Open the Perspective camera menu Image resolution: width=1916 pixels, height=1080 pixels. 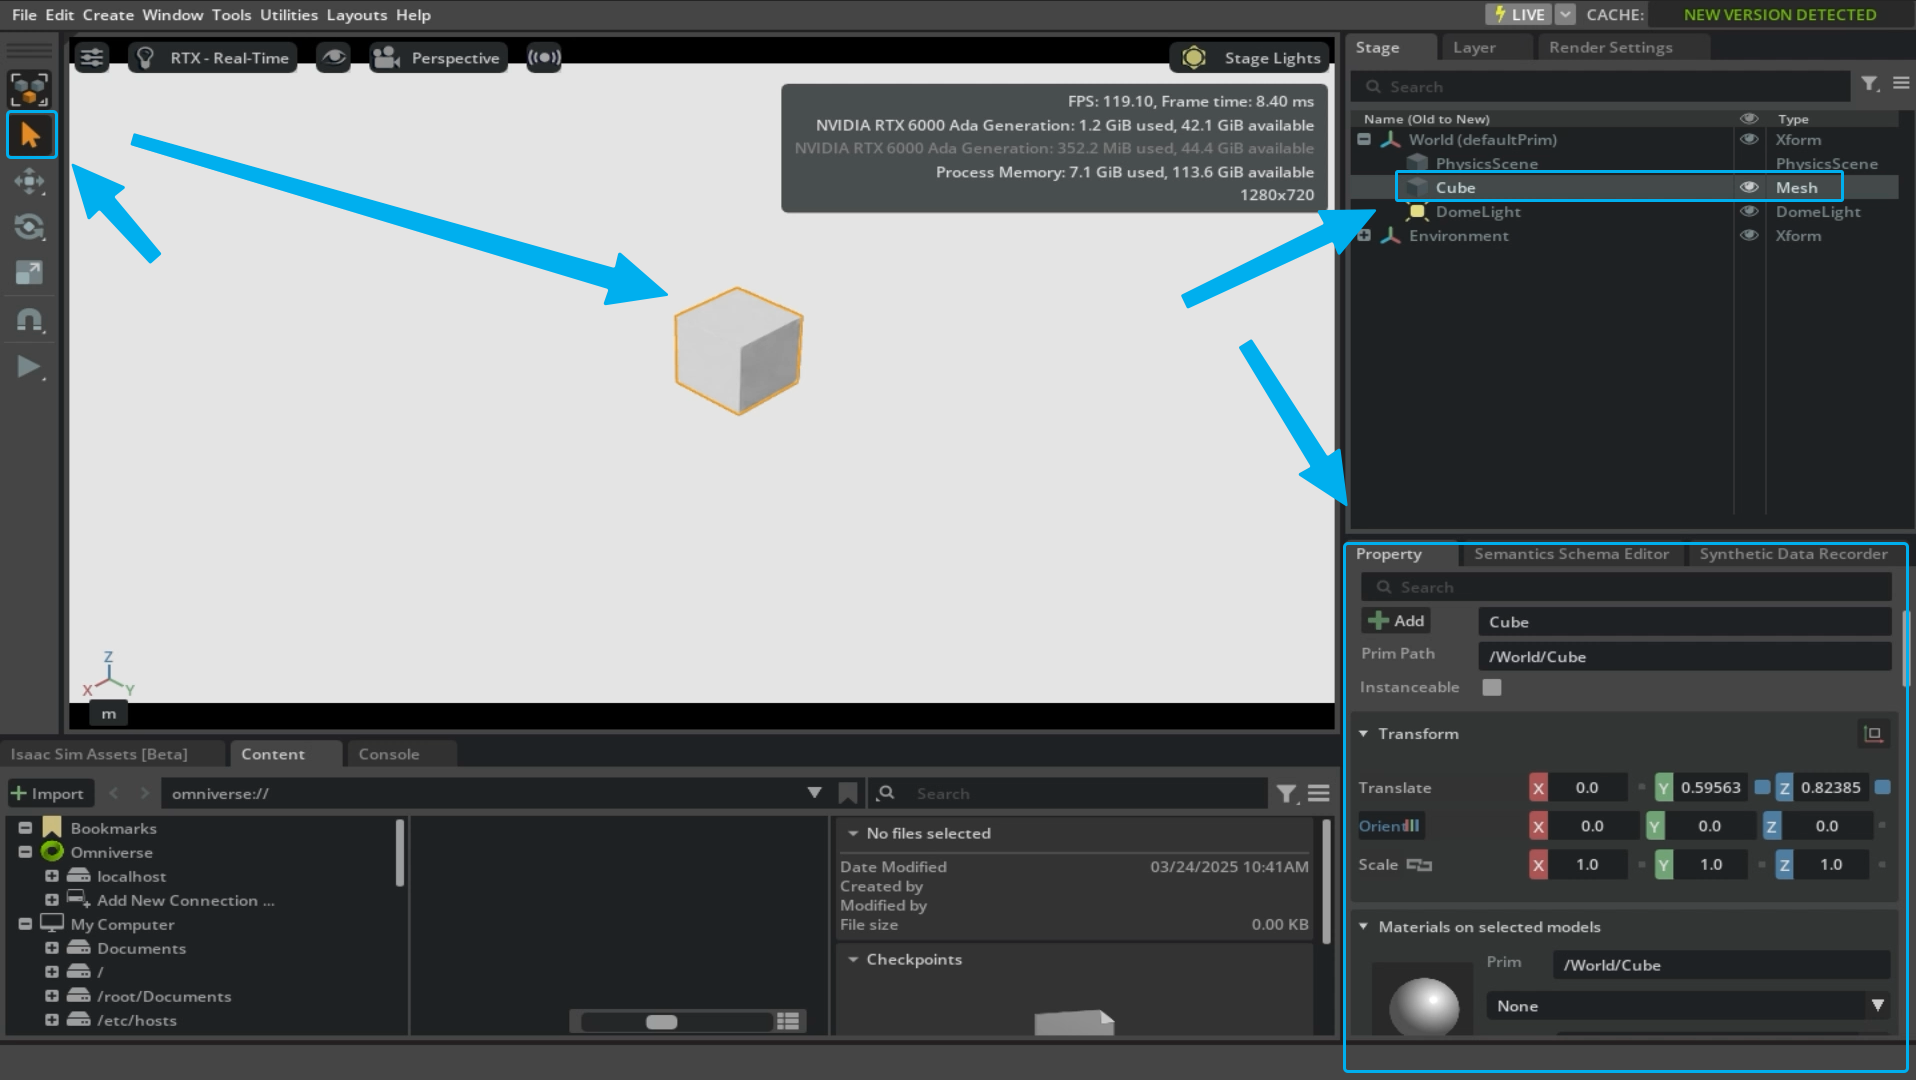click(x=437, y=58)
